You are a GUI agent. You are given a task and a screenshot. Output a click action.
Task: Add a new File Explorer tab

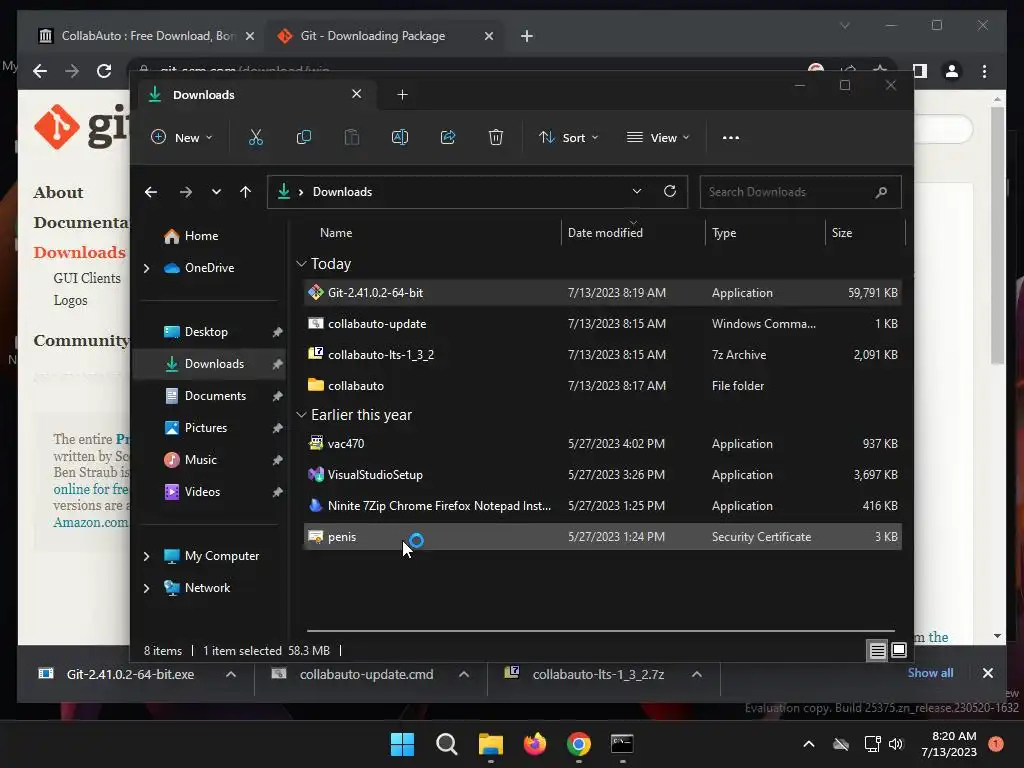click(402, 95)
